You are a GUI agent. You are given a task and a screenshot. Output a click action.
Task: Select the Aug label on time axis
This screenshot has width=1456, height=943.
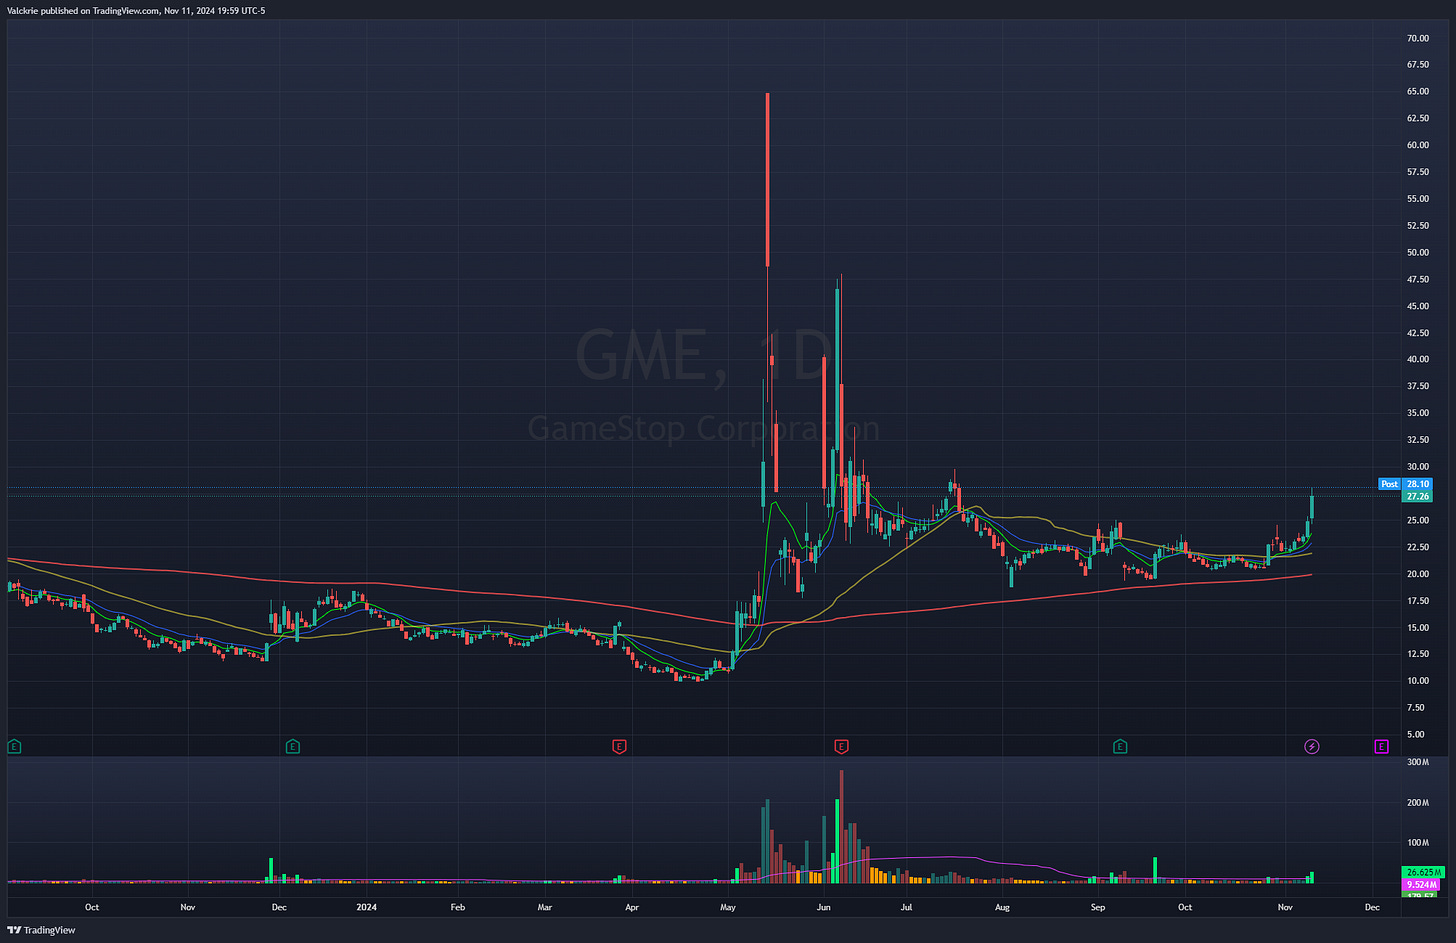pyautogui.click(x=1003, y=907)
